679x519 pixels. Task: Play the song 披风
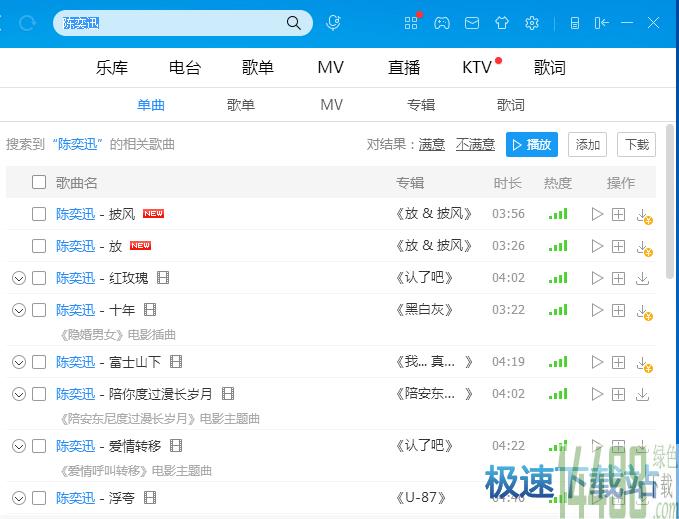pyautogui.click(x=598, y=214)
